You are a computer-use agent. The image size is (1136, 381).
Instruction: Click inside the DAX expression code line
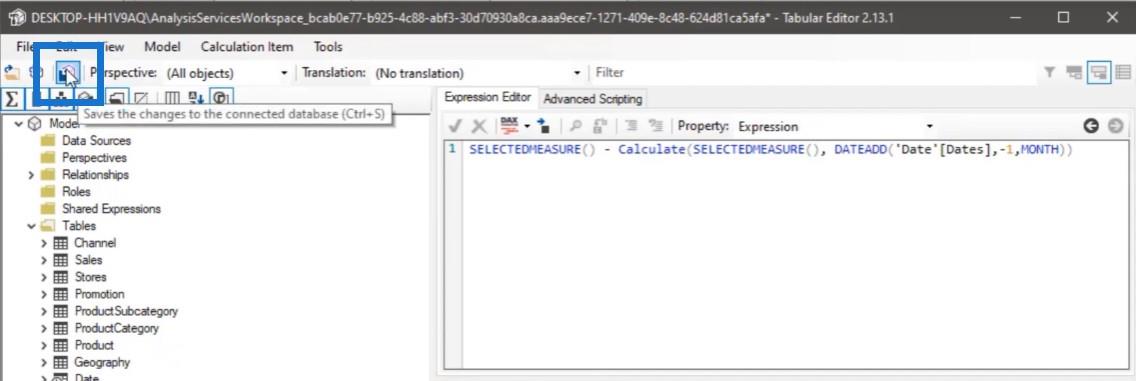pos(770,150)
